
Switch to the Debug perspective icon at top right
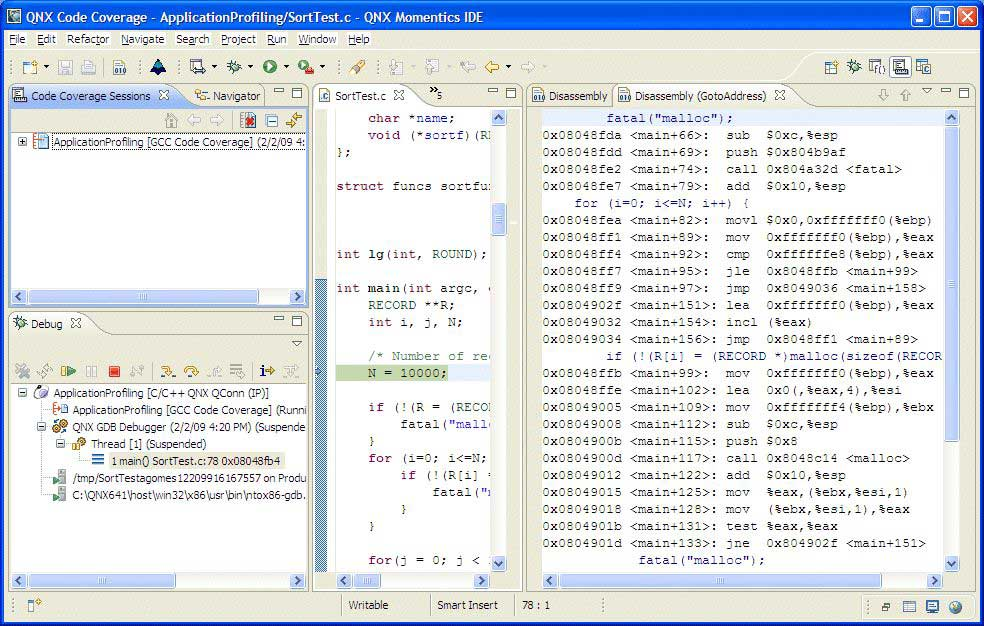854,67
